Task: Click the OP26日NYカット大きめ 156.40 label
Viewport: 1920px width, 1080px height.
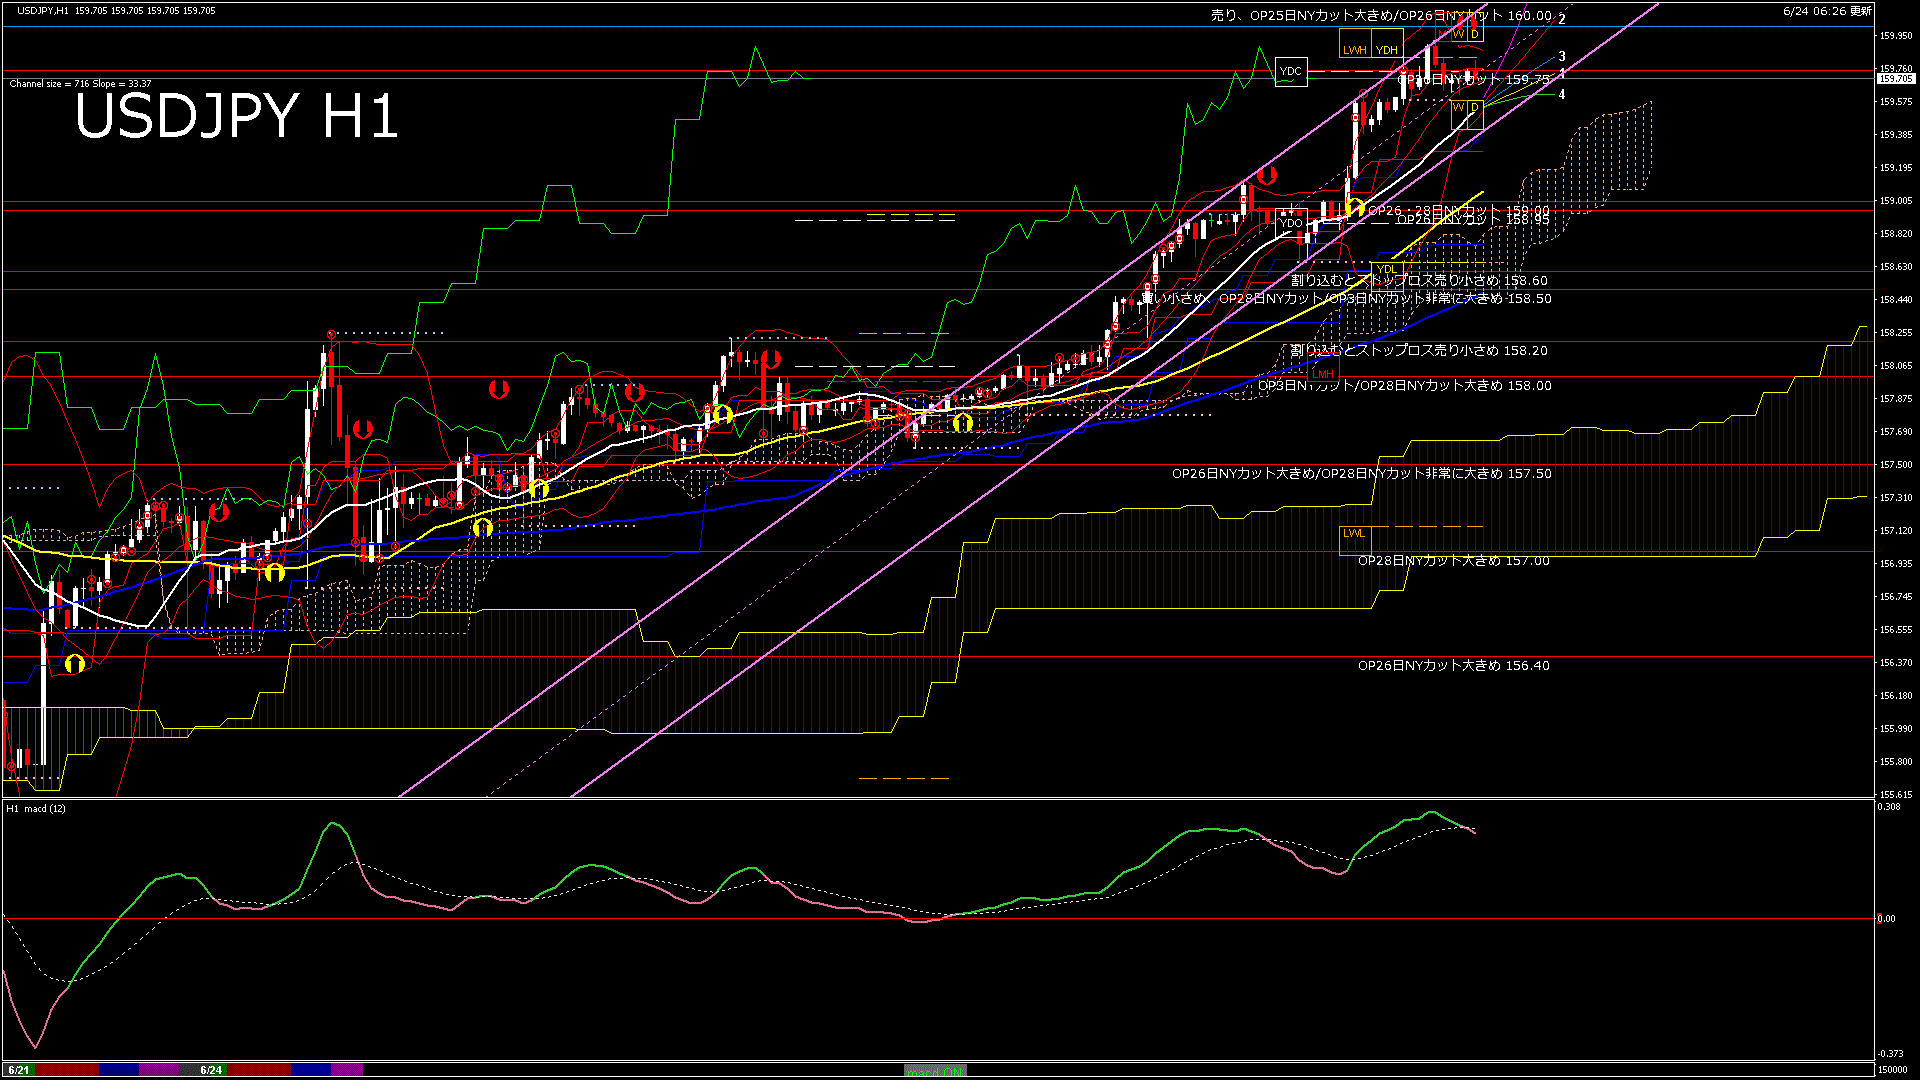Action: [1453, 665]
